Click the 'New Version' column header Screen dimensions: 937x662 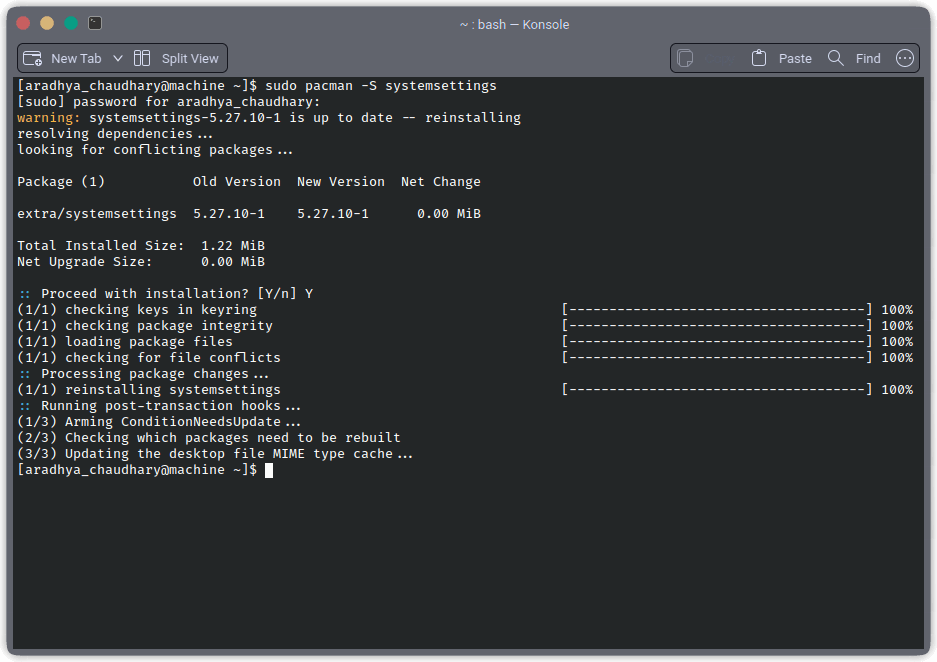pyautogui.click(x=341, y=182)
